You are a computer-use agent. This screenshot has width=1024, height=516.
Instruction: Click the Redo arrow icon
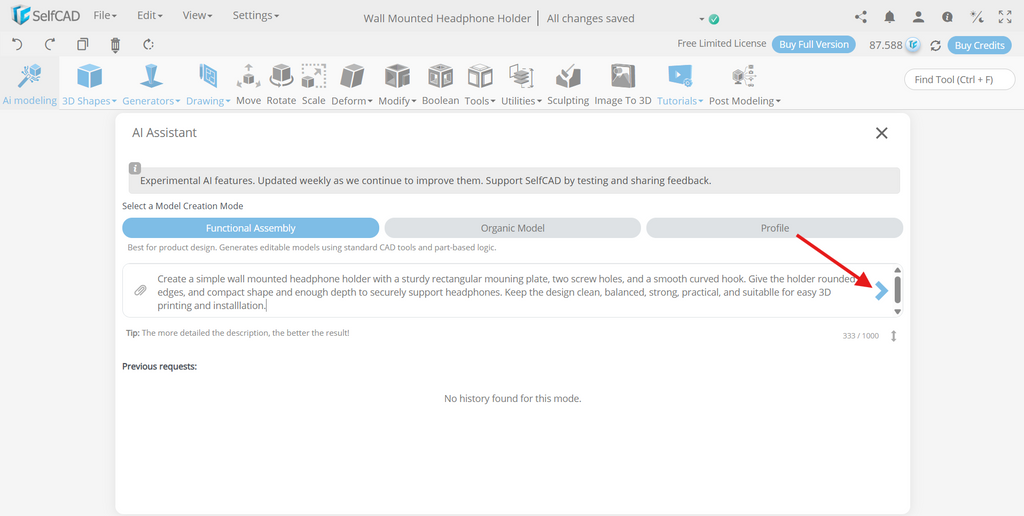[50, 44]
